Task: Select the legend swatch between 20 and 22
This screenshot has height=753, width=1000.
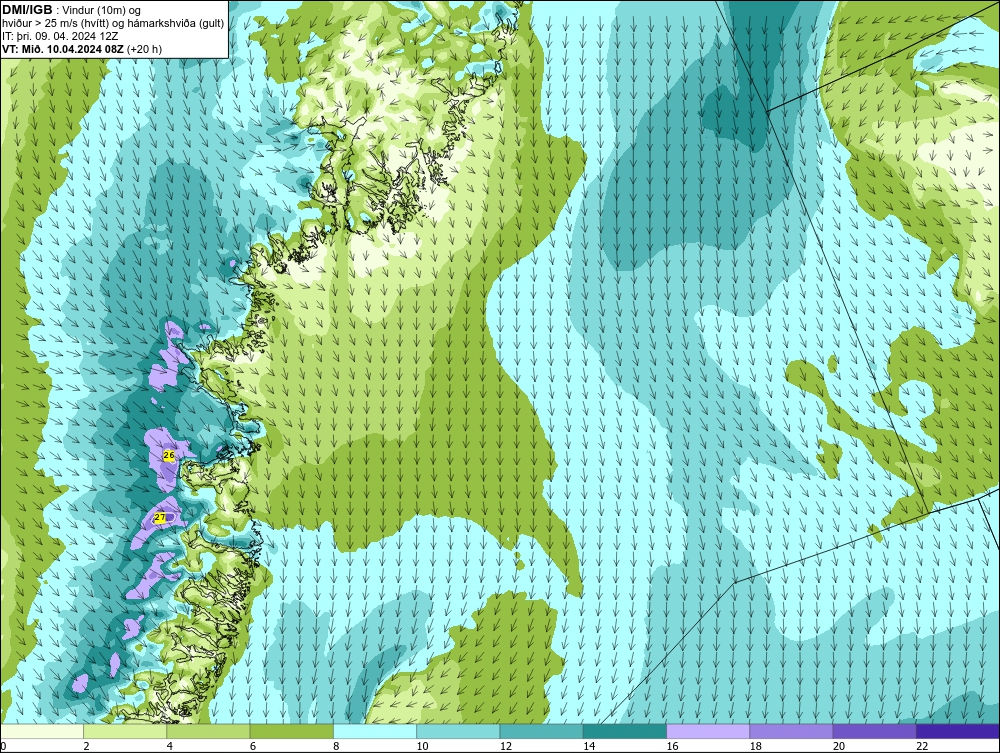Action: point(874,731)
